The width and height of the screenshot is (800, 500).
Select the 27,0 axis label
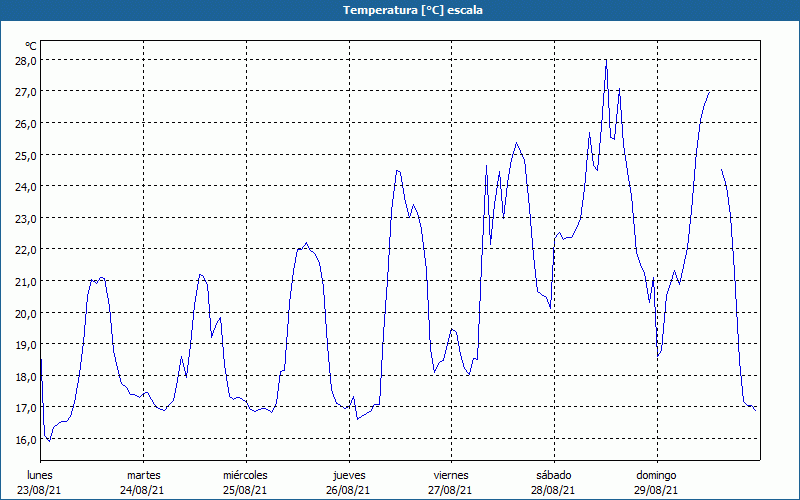27,92
